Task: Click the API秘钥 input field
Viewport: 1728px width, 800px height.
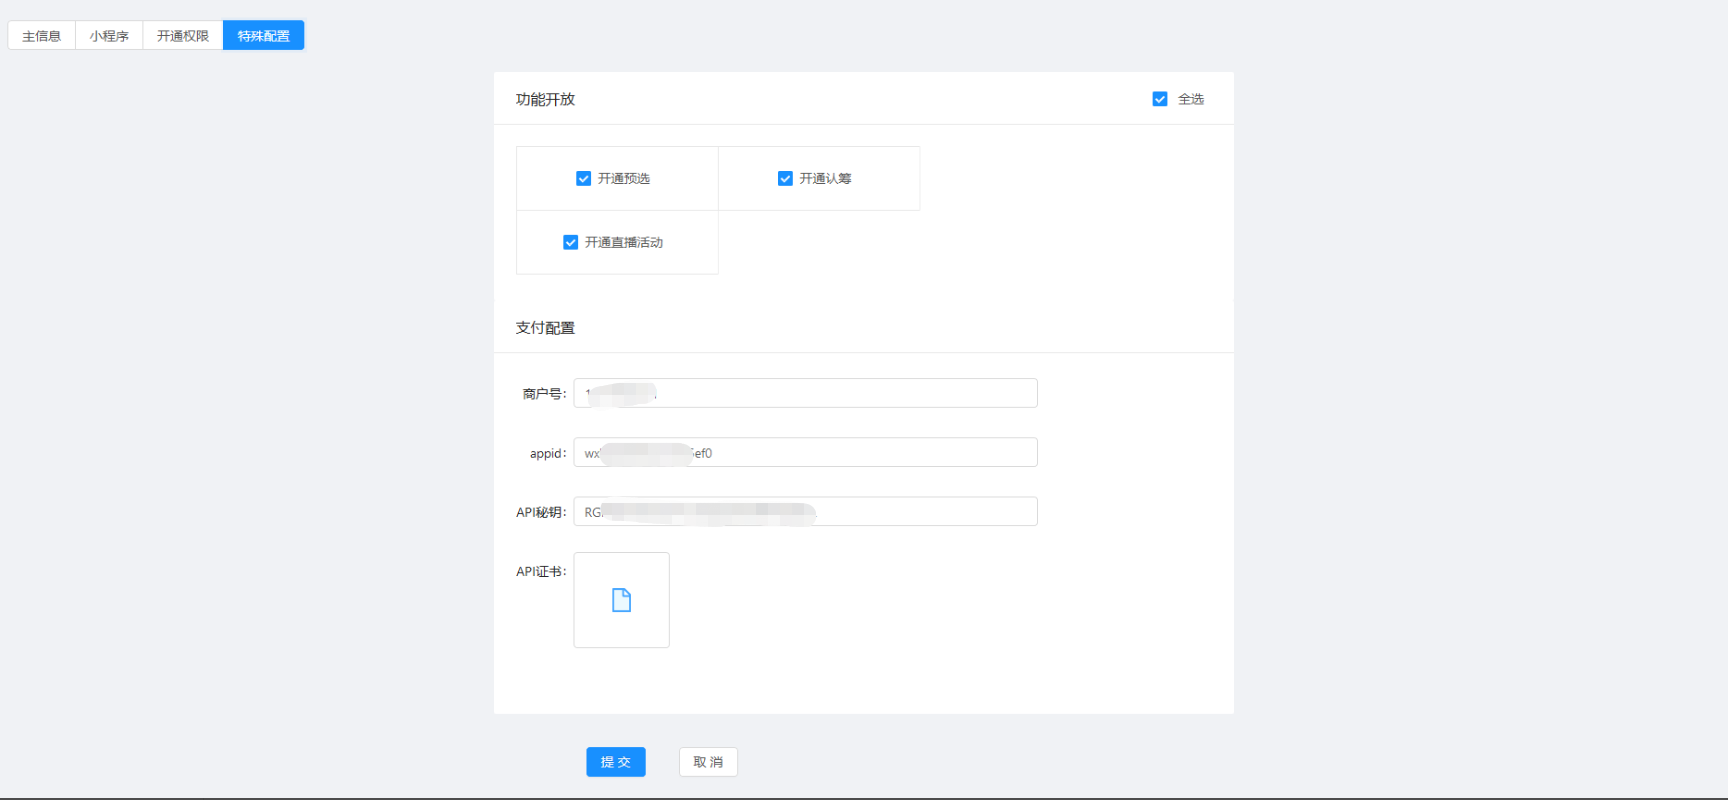Action: pyautogui.click(x=805, y=511)
